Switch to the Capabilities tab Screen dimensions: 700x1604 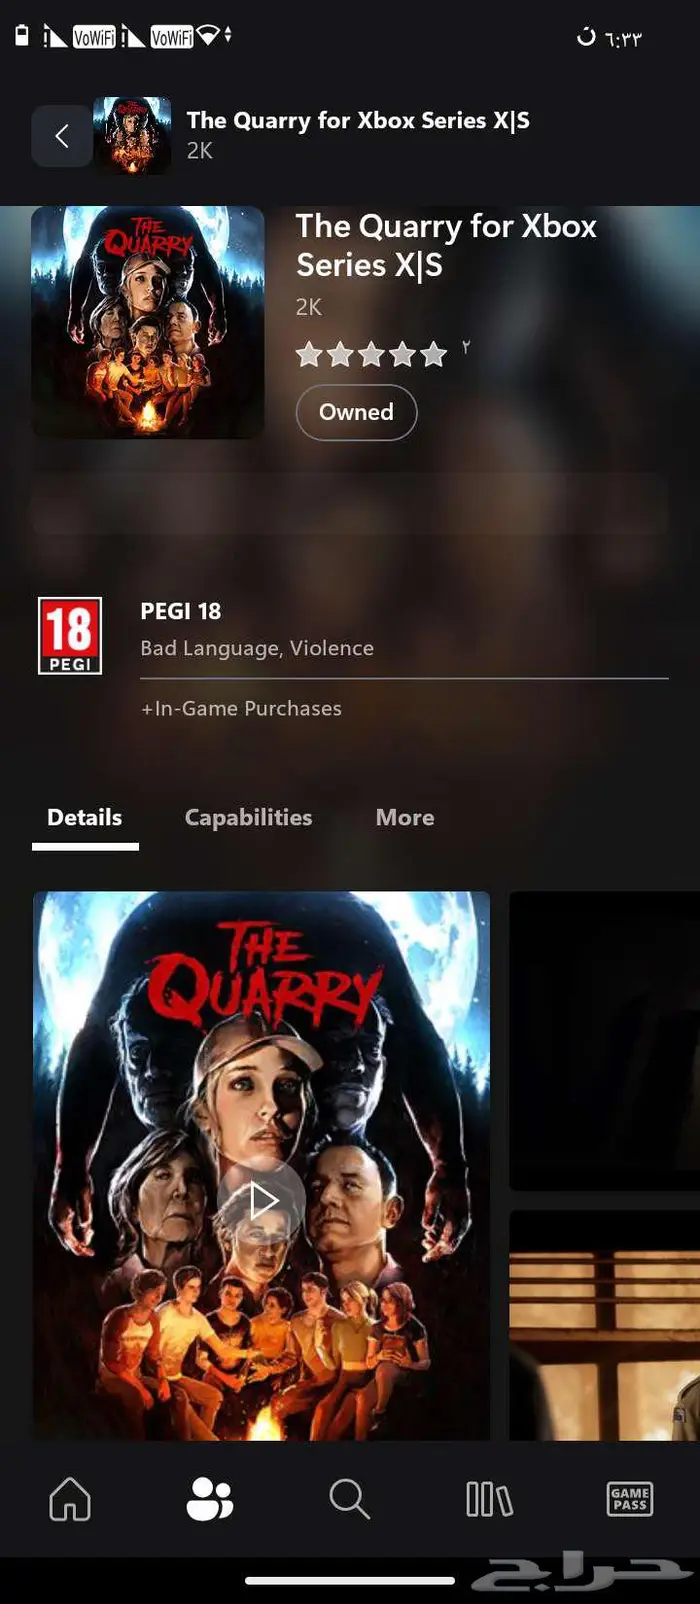pos(248,818)
